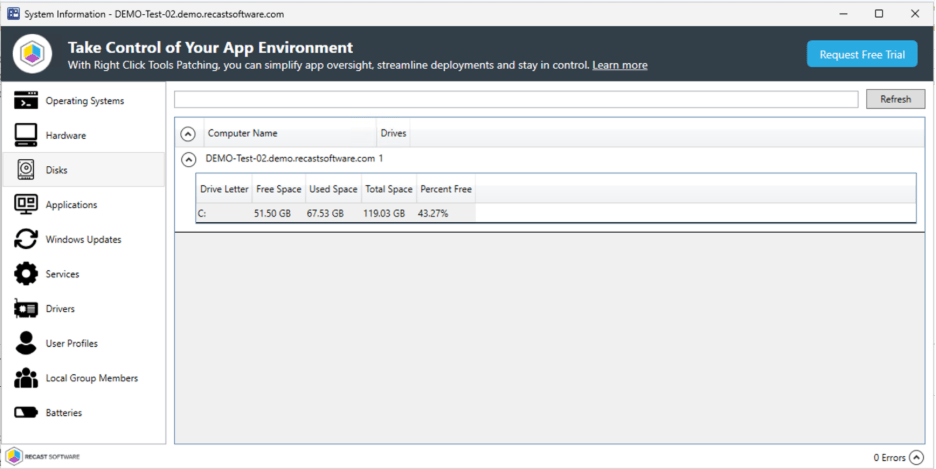936x469 pixels.
Task: Expand the 0 Errors panel chevron
Action: (x=916, y=457)
